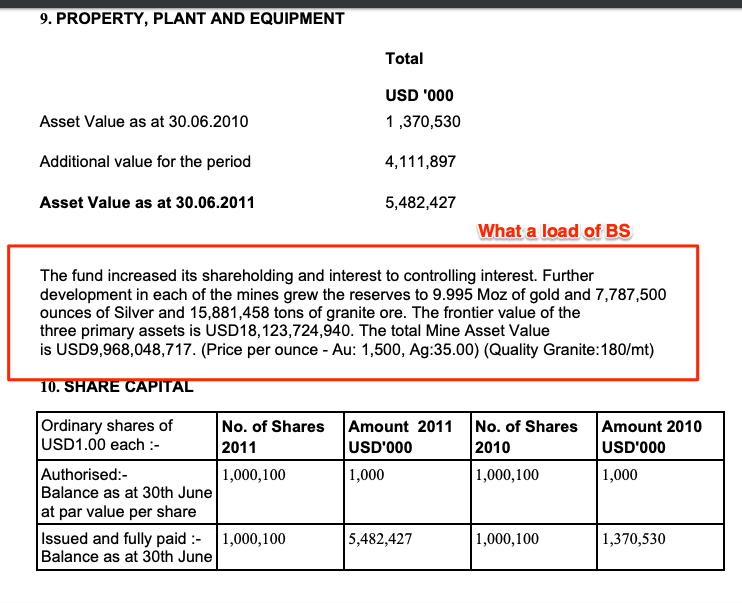Click 'Ordinary shares of USD1.00 each' header cell
This screenshot has height=603, width=742.
107,435
